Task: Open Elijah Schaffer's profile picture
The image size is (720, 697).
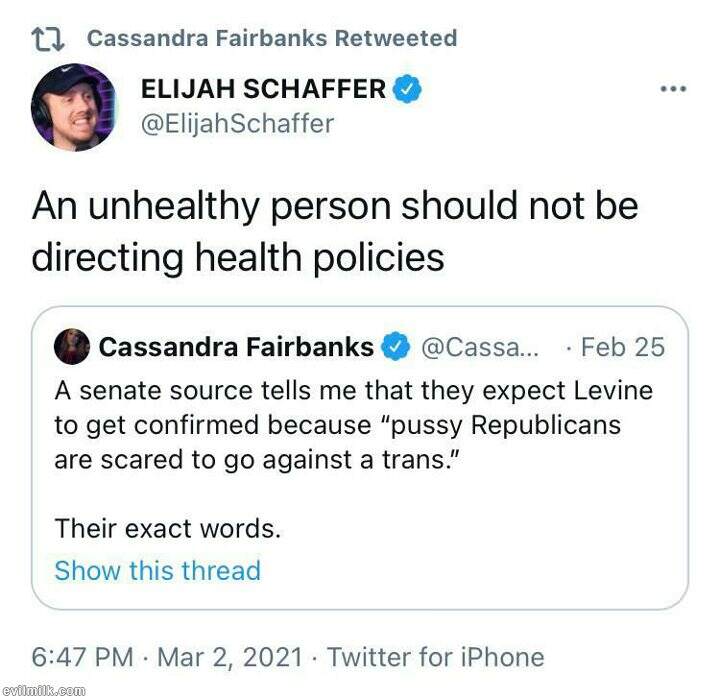Action: (74, 107)
